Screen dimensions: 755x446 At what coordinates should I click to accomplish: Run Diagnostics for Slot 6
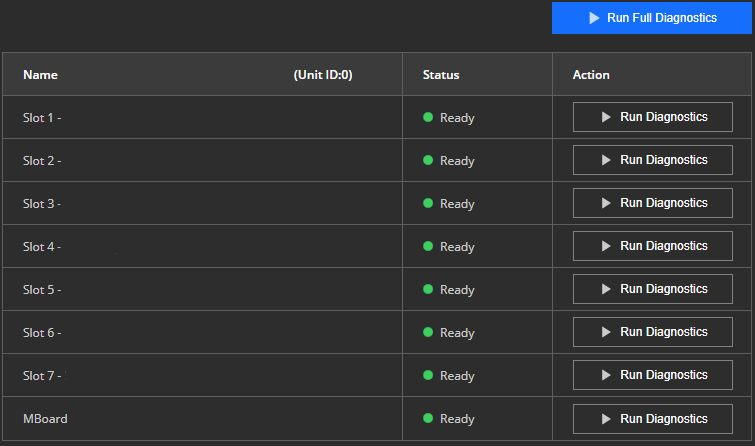click(652, 332)
